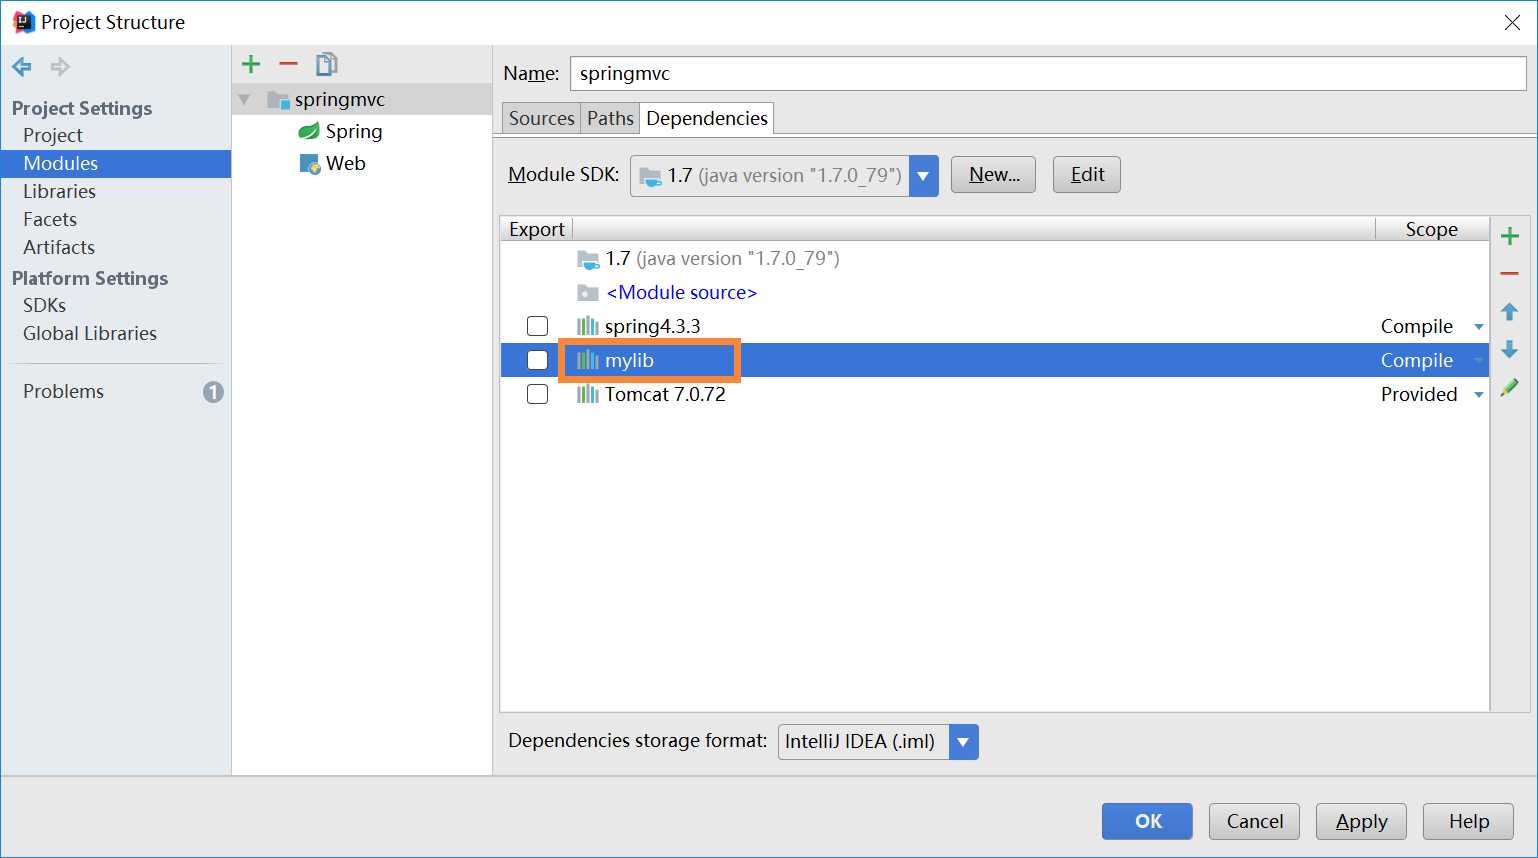1538x858 pixels.
Task: Move dependency down with blue down arrow
Action: [1510, 349]
